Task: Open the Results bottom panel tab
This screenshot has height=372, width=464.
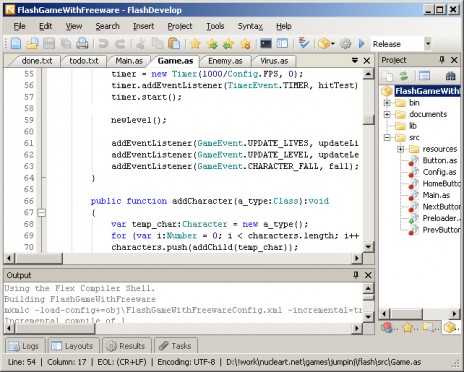Action: (x=127, y=346)
